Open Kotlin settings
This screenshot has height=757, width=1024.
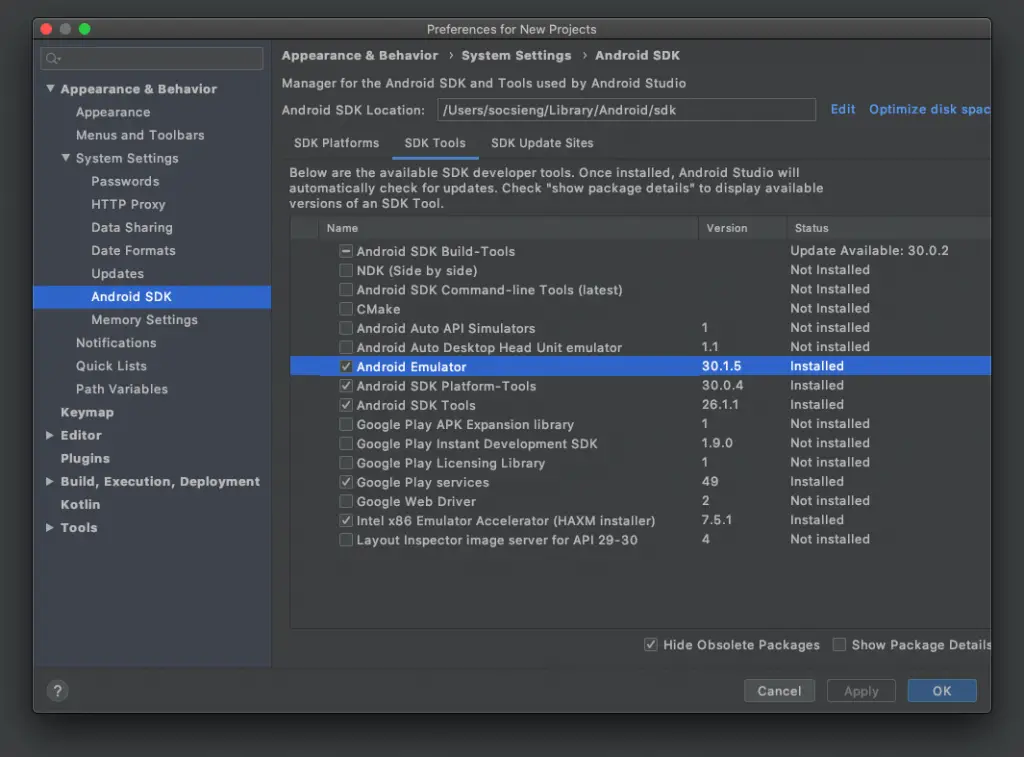80,504
